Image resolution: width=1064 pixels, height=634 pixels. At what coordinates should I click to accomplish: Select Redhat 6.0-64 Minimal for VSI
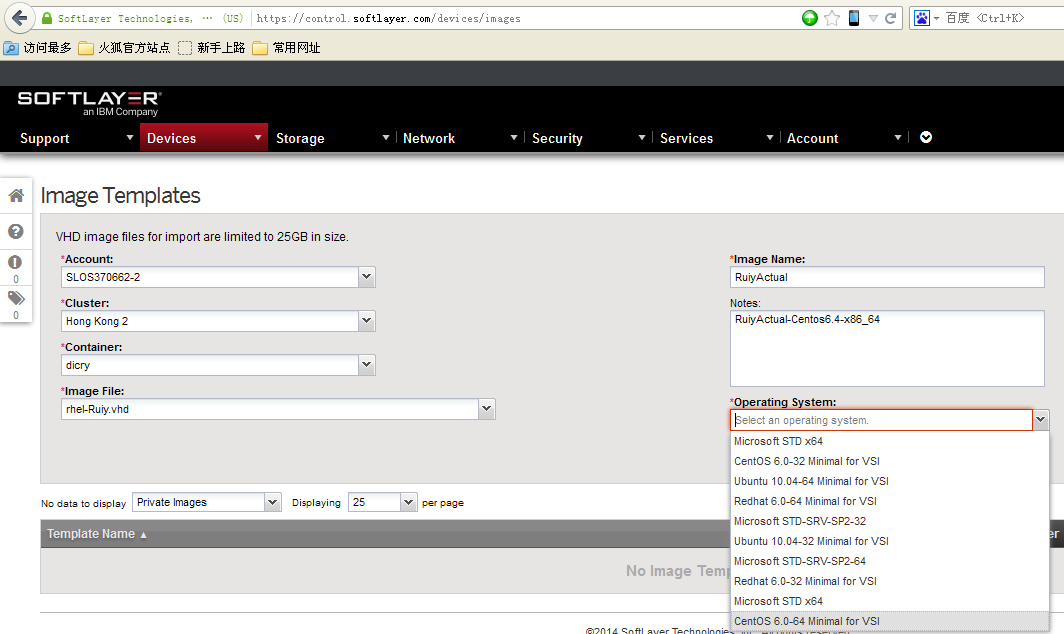[x=890, y=501]
